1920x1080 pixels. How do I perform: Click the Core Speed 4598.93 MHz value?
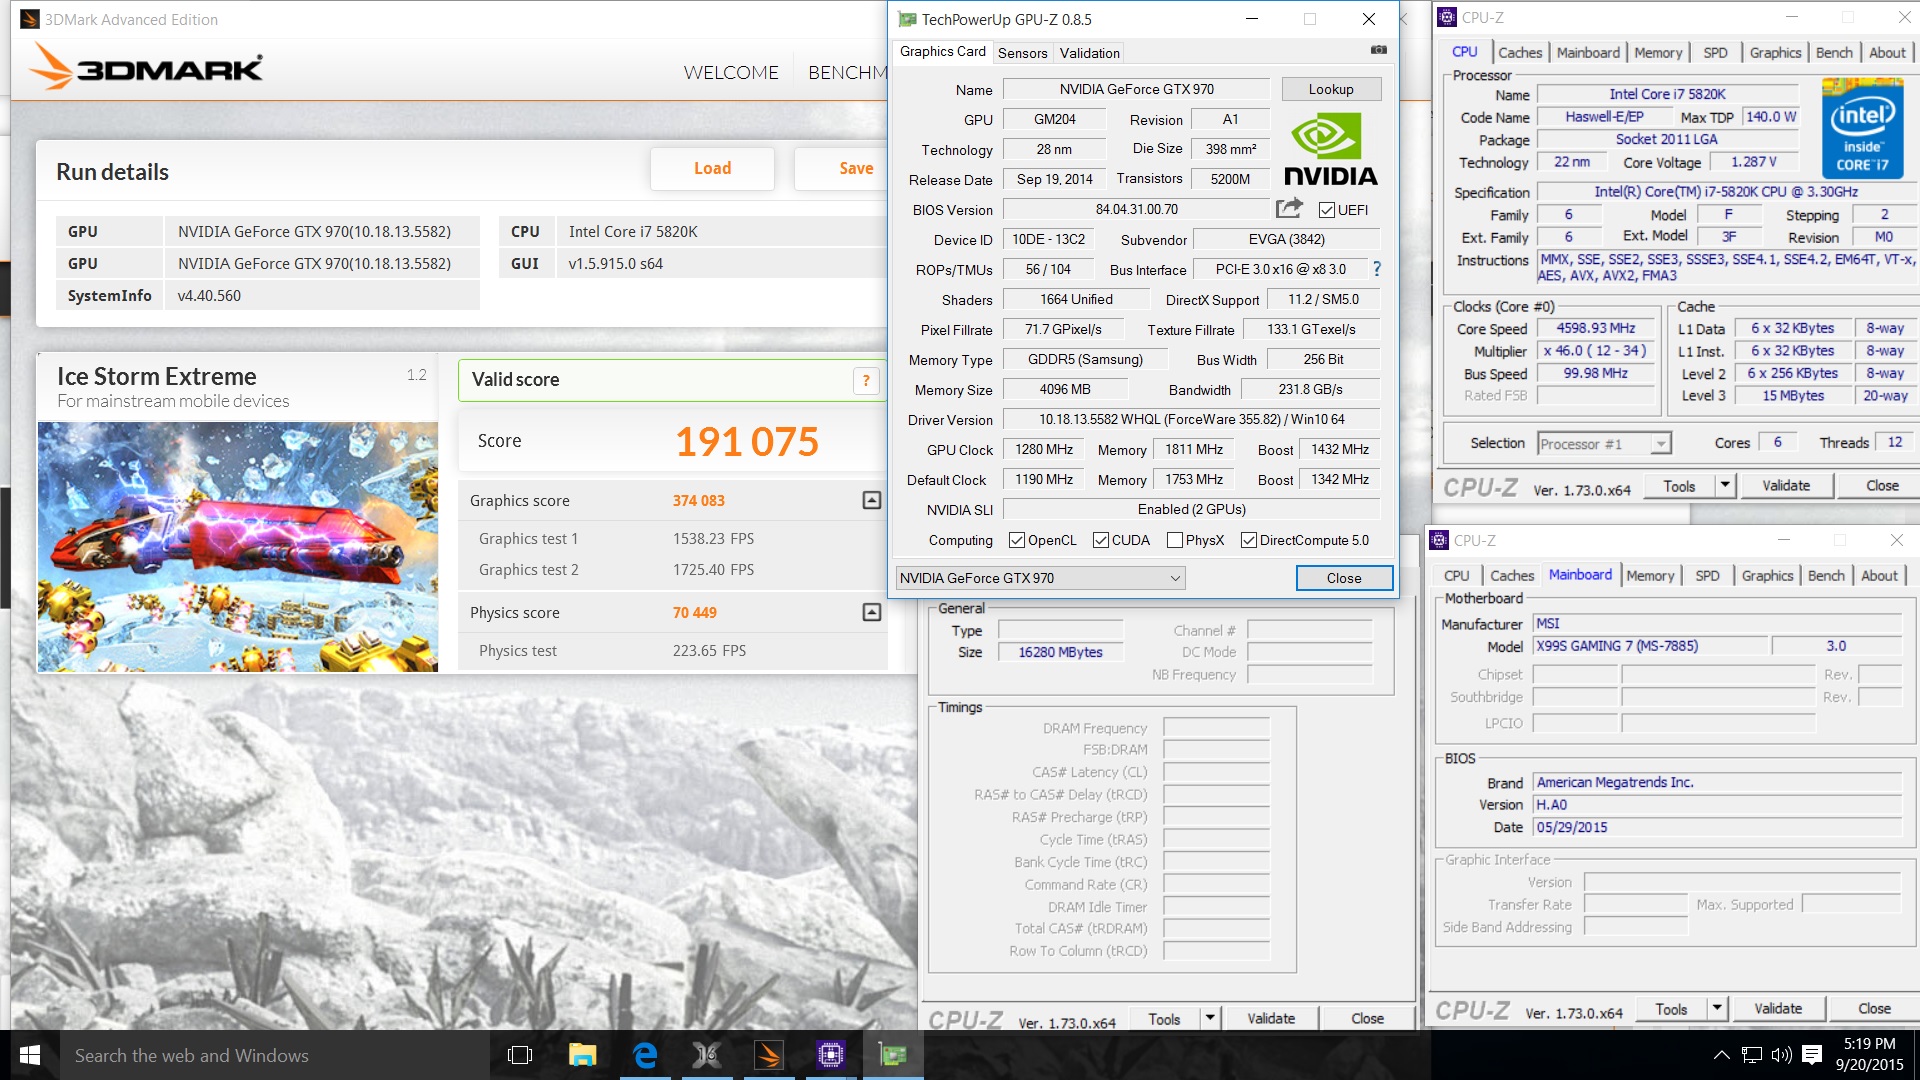click(x=1595, y=328)
